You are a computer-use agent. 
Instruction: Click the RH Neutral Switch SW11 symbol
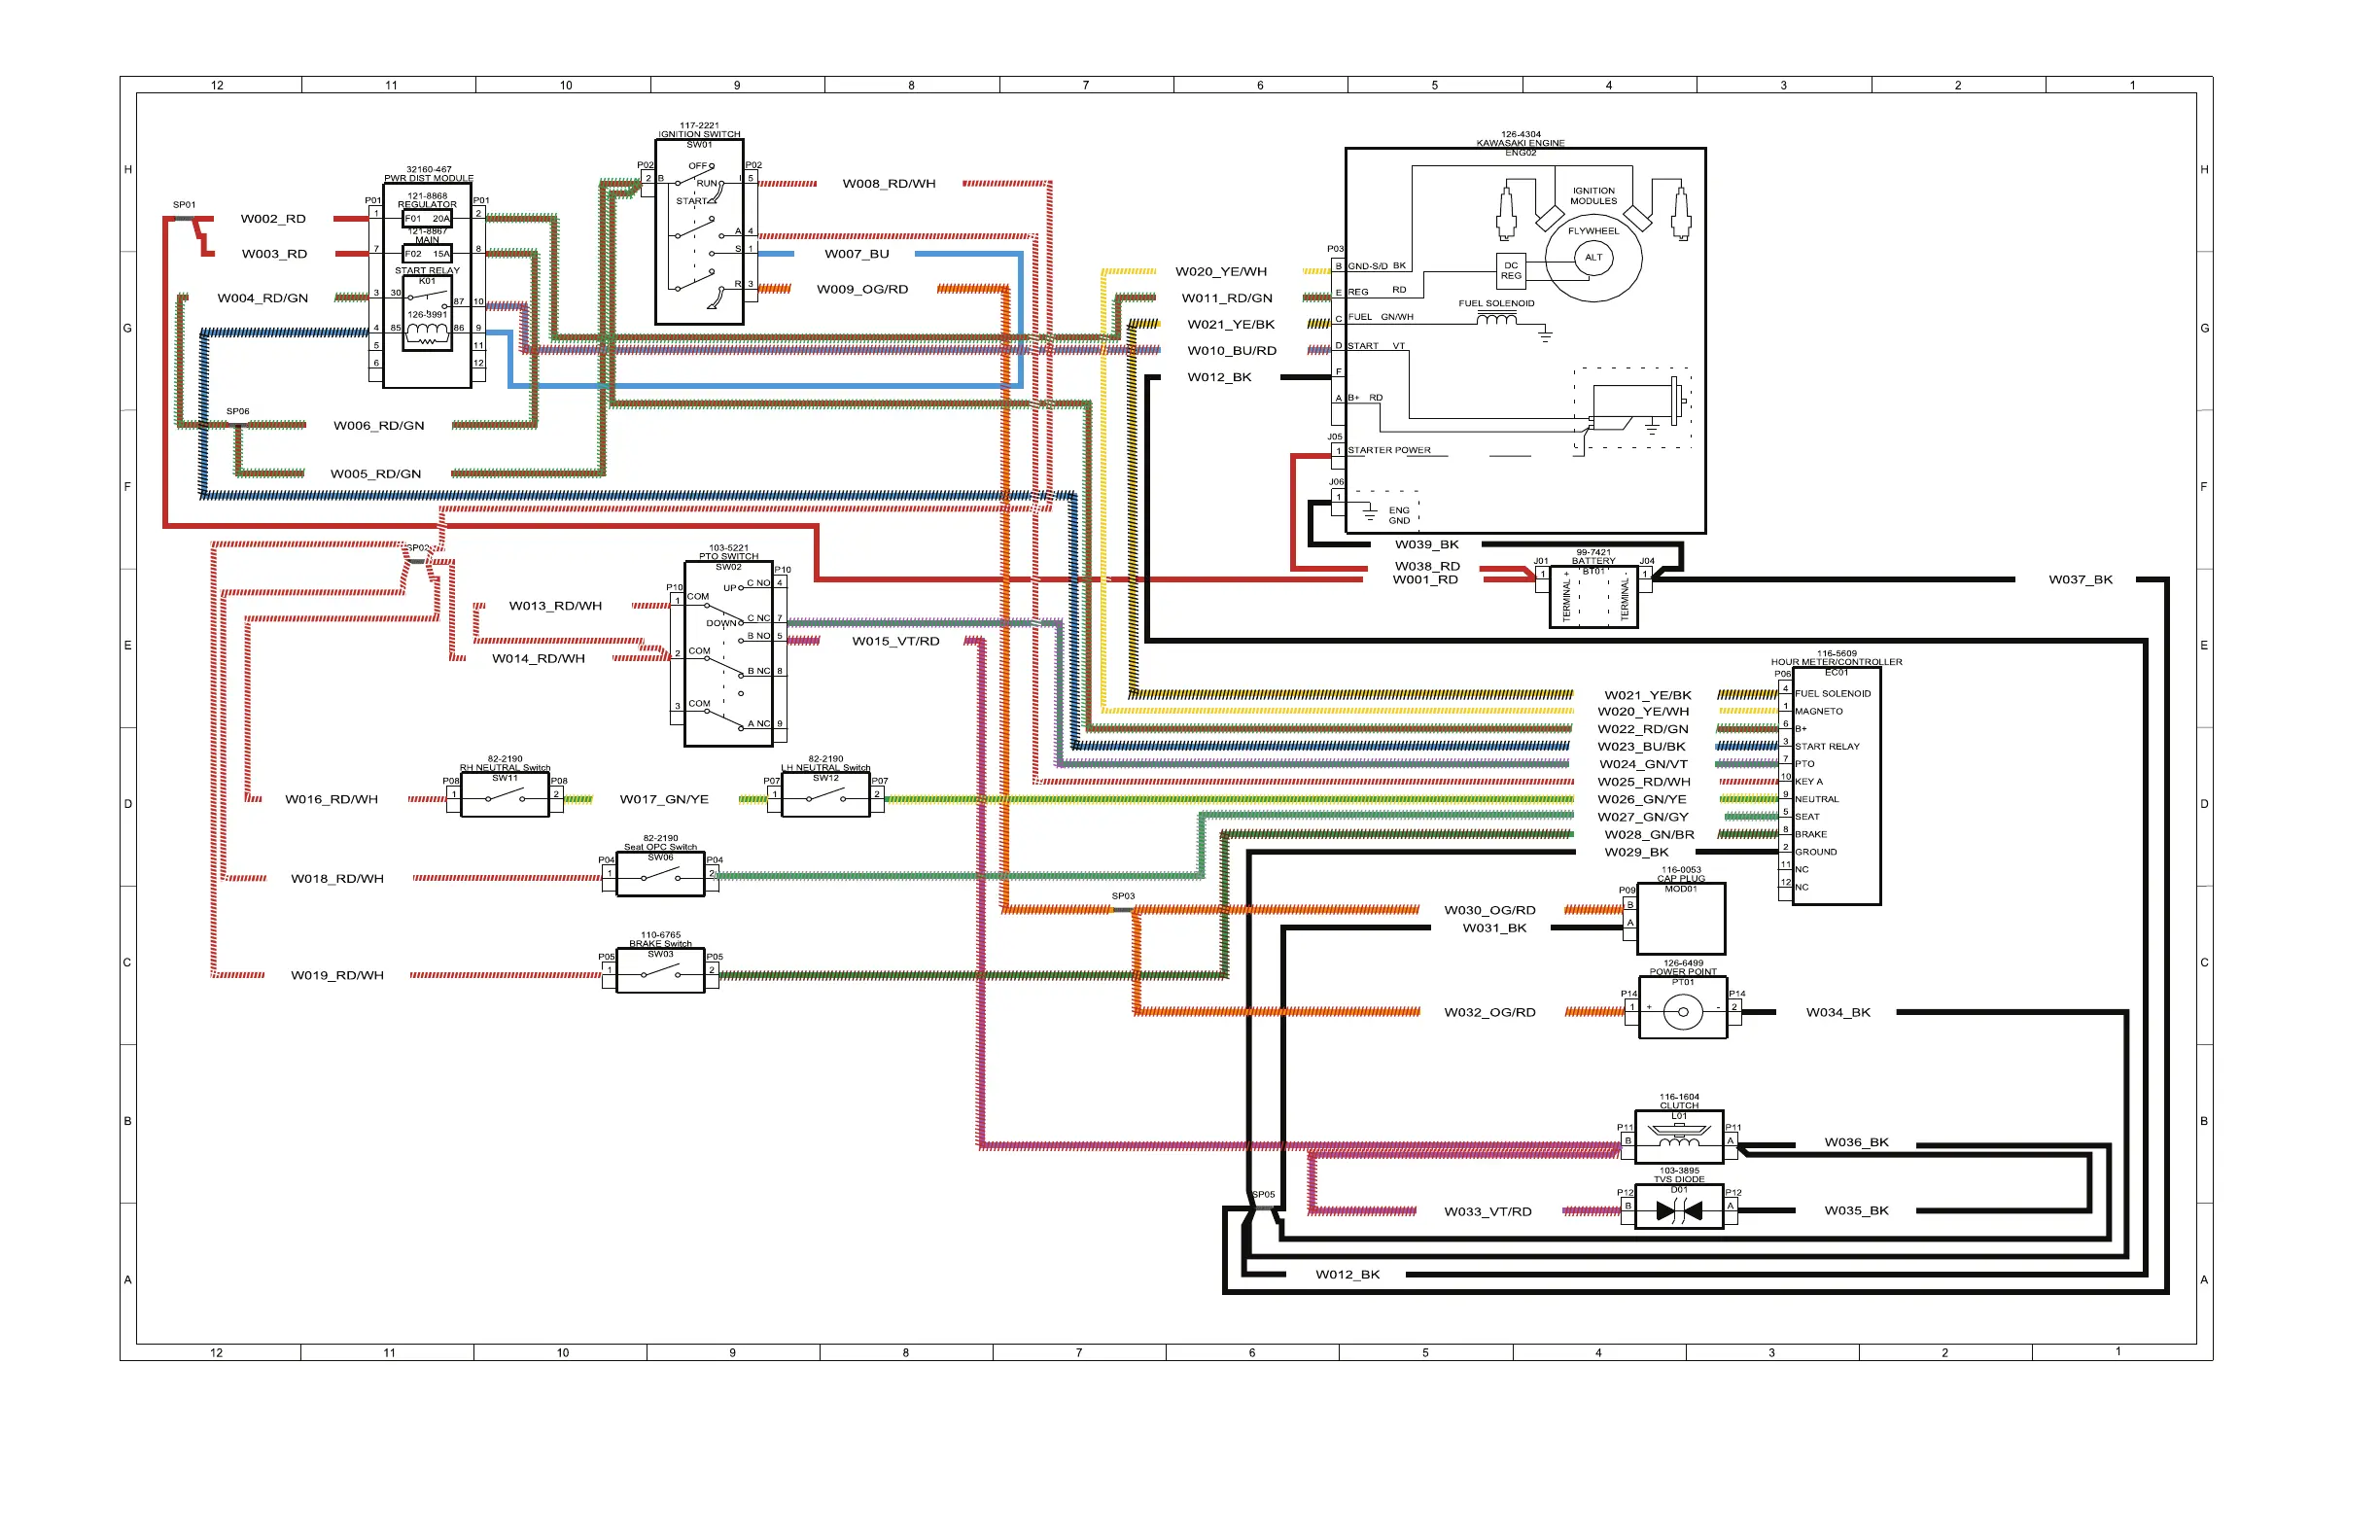[504, 795]
